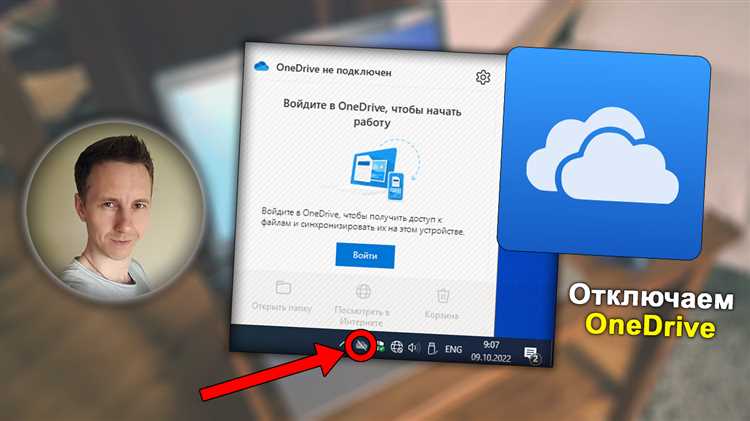Open the Корзина recycle bin icon
The height and width of the screenshot is (421, 750).
pyautogui.click(x=443, y=296)
